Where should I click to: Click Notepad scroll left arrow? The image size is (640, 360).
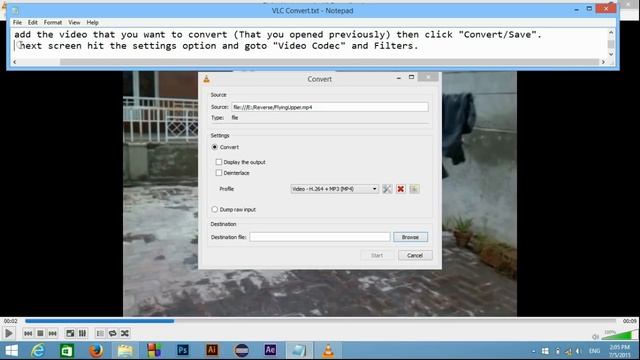click(15, 62)
